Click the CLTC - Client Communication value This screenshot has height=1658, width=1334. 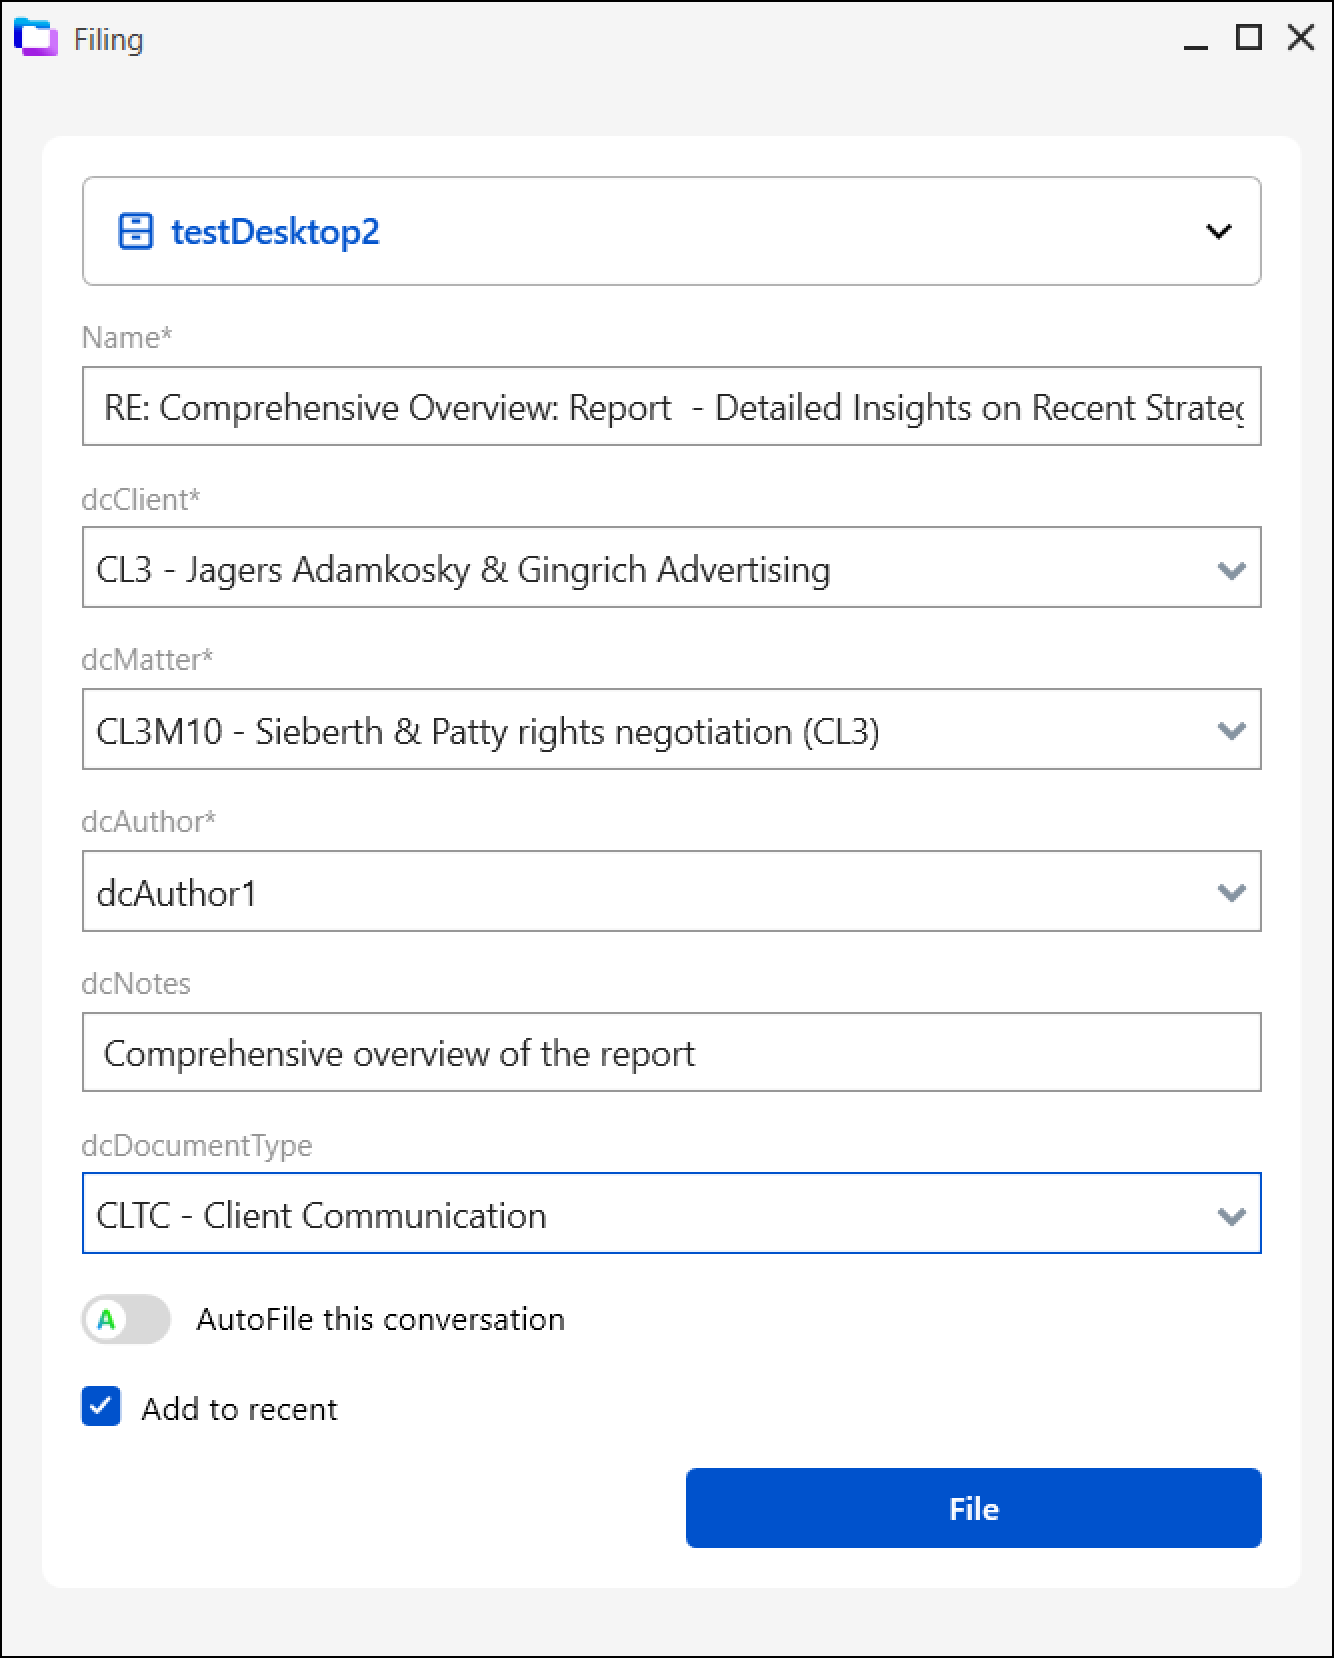pos(322,1215)
